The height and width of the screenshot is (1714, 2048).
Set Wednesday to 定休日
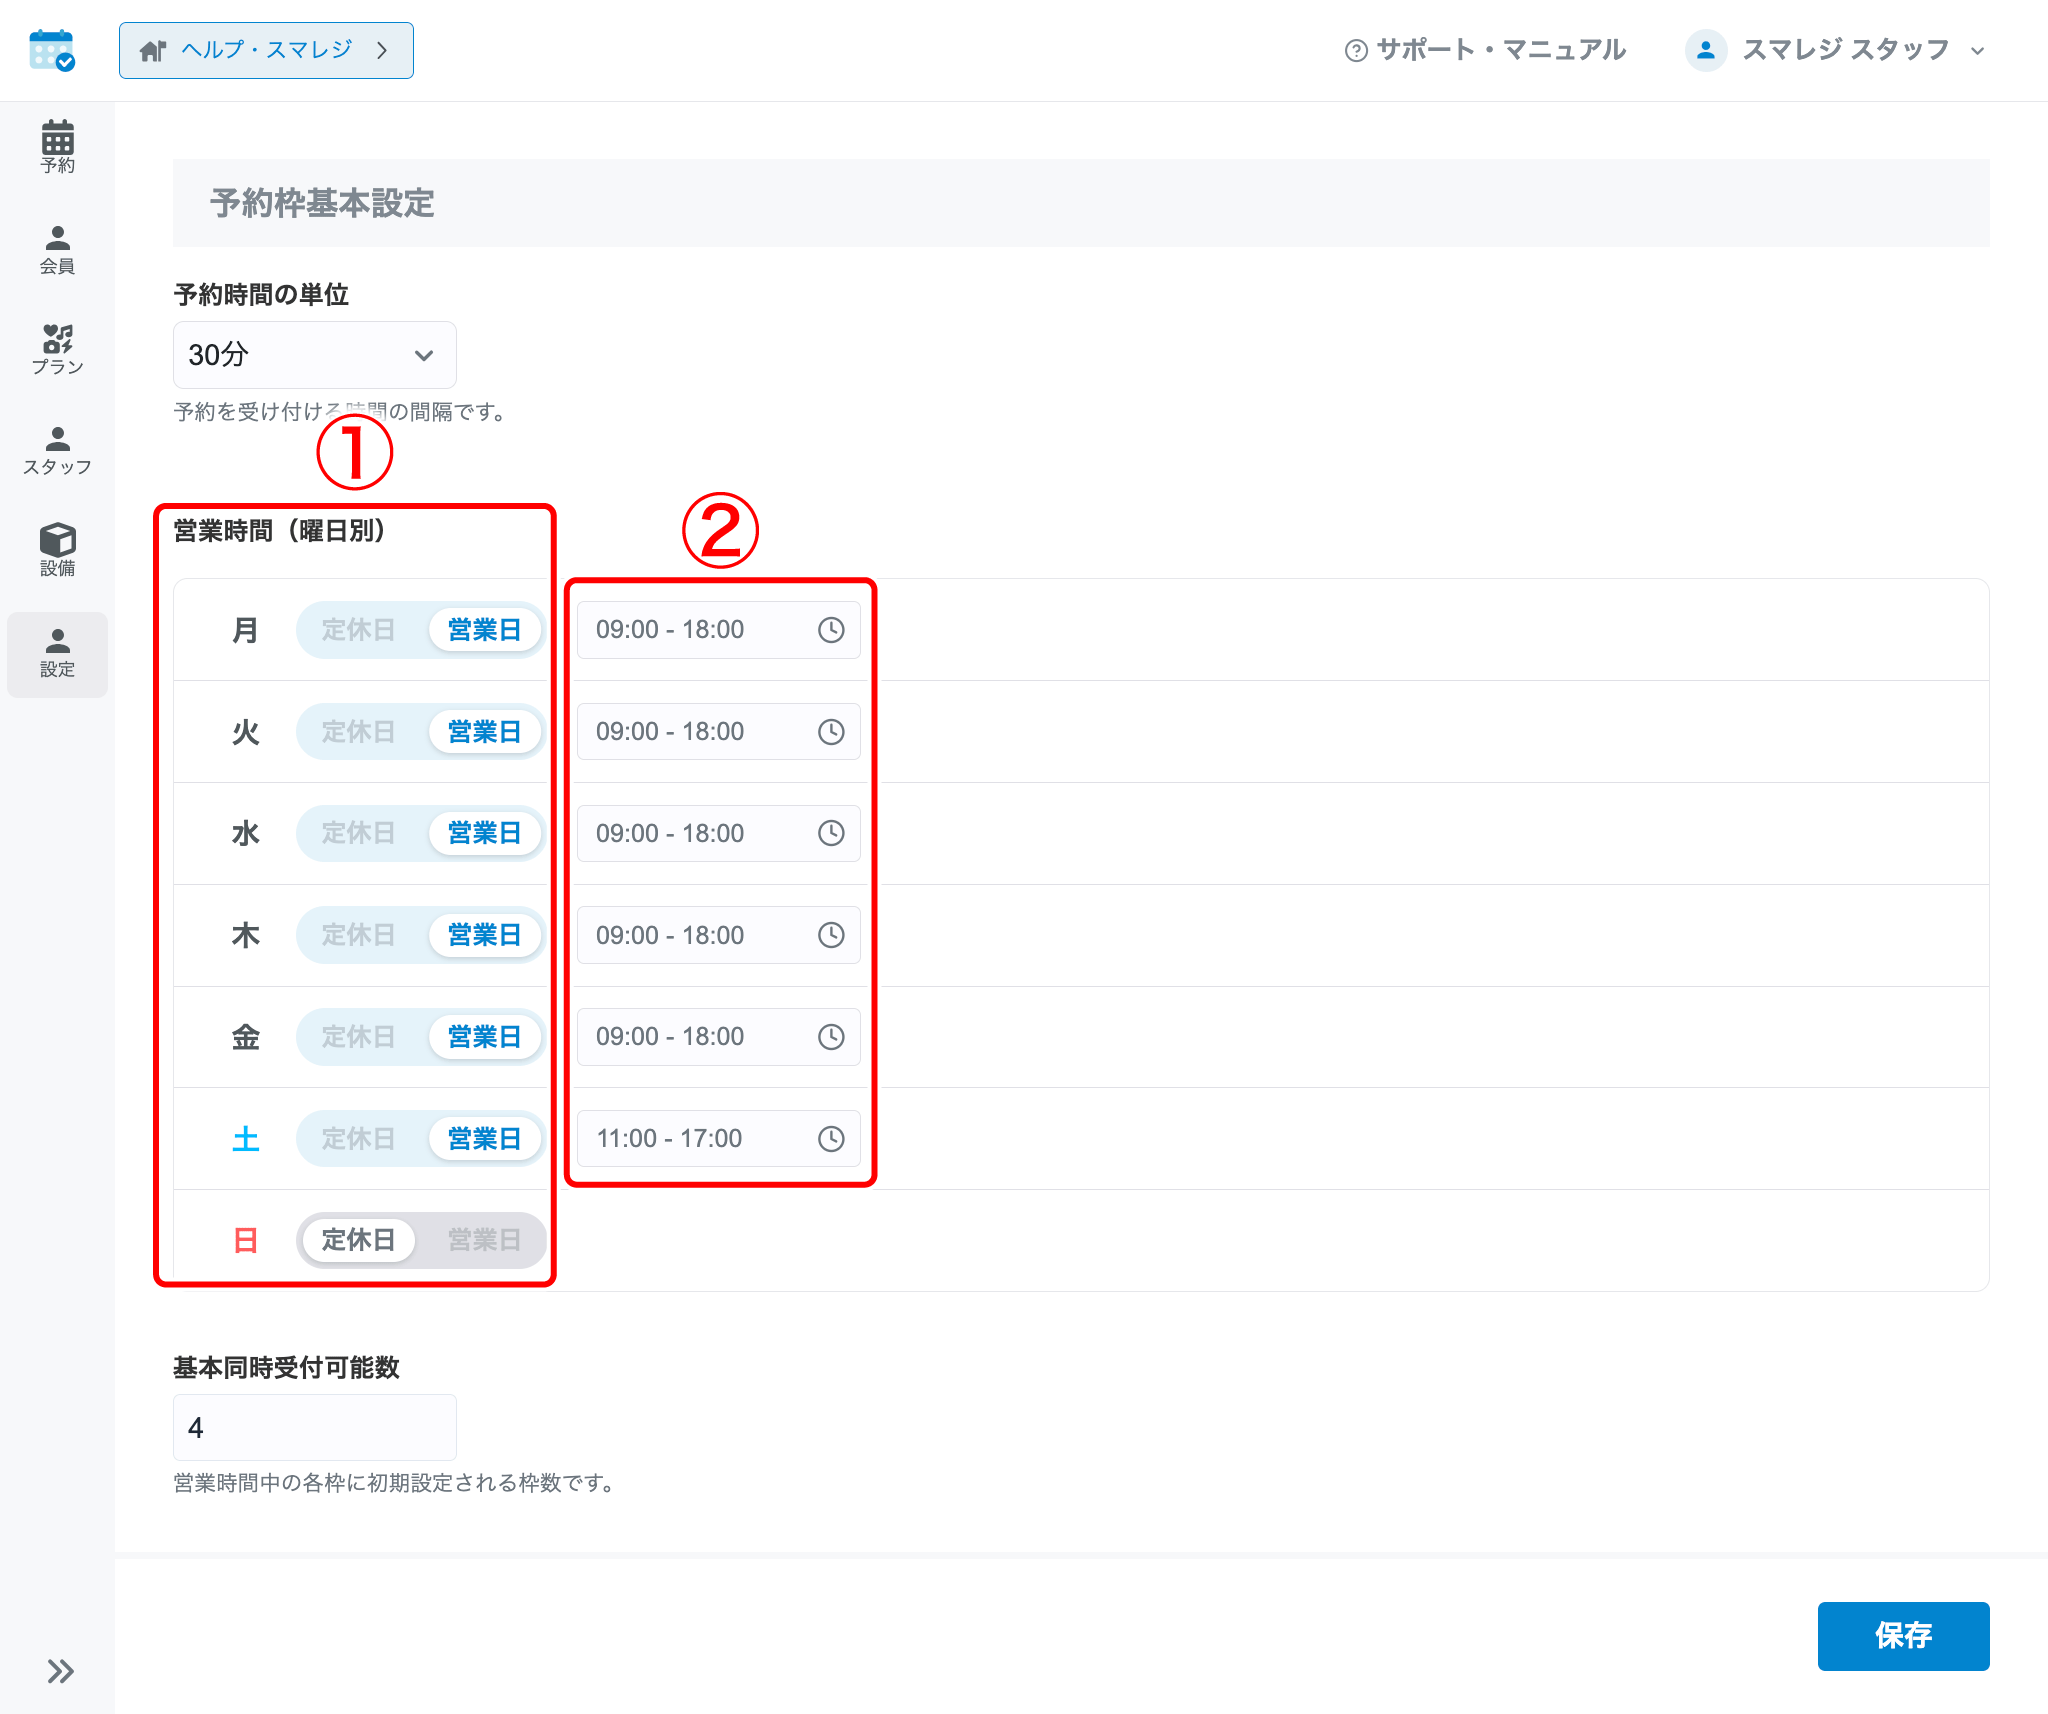(358, 833)
